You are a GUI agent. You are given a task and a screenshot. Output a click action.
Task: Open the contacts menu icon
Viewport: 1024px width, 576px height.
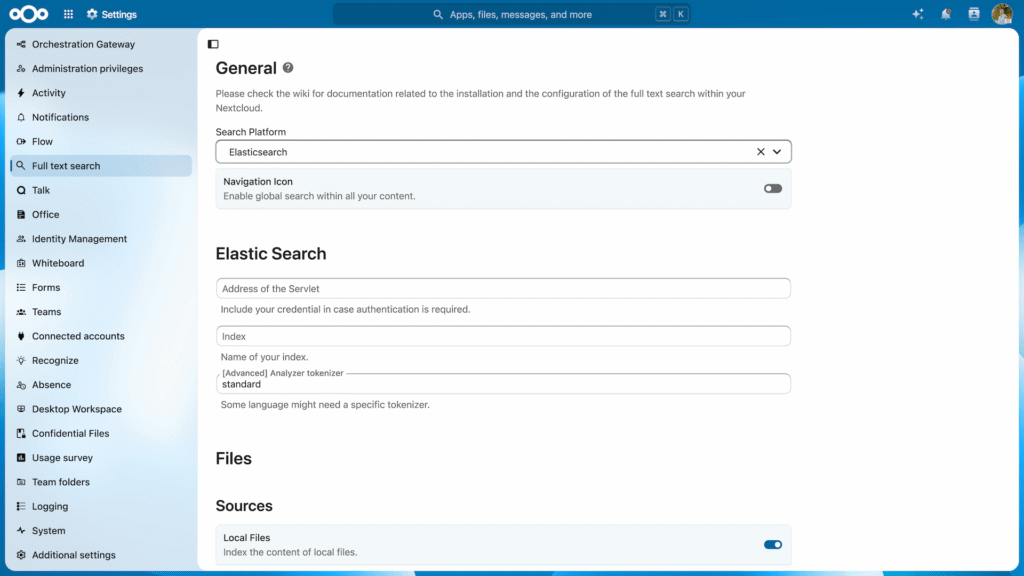[x=974, y=14]
